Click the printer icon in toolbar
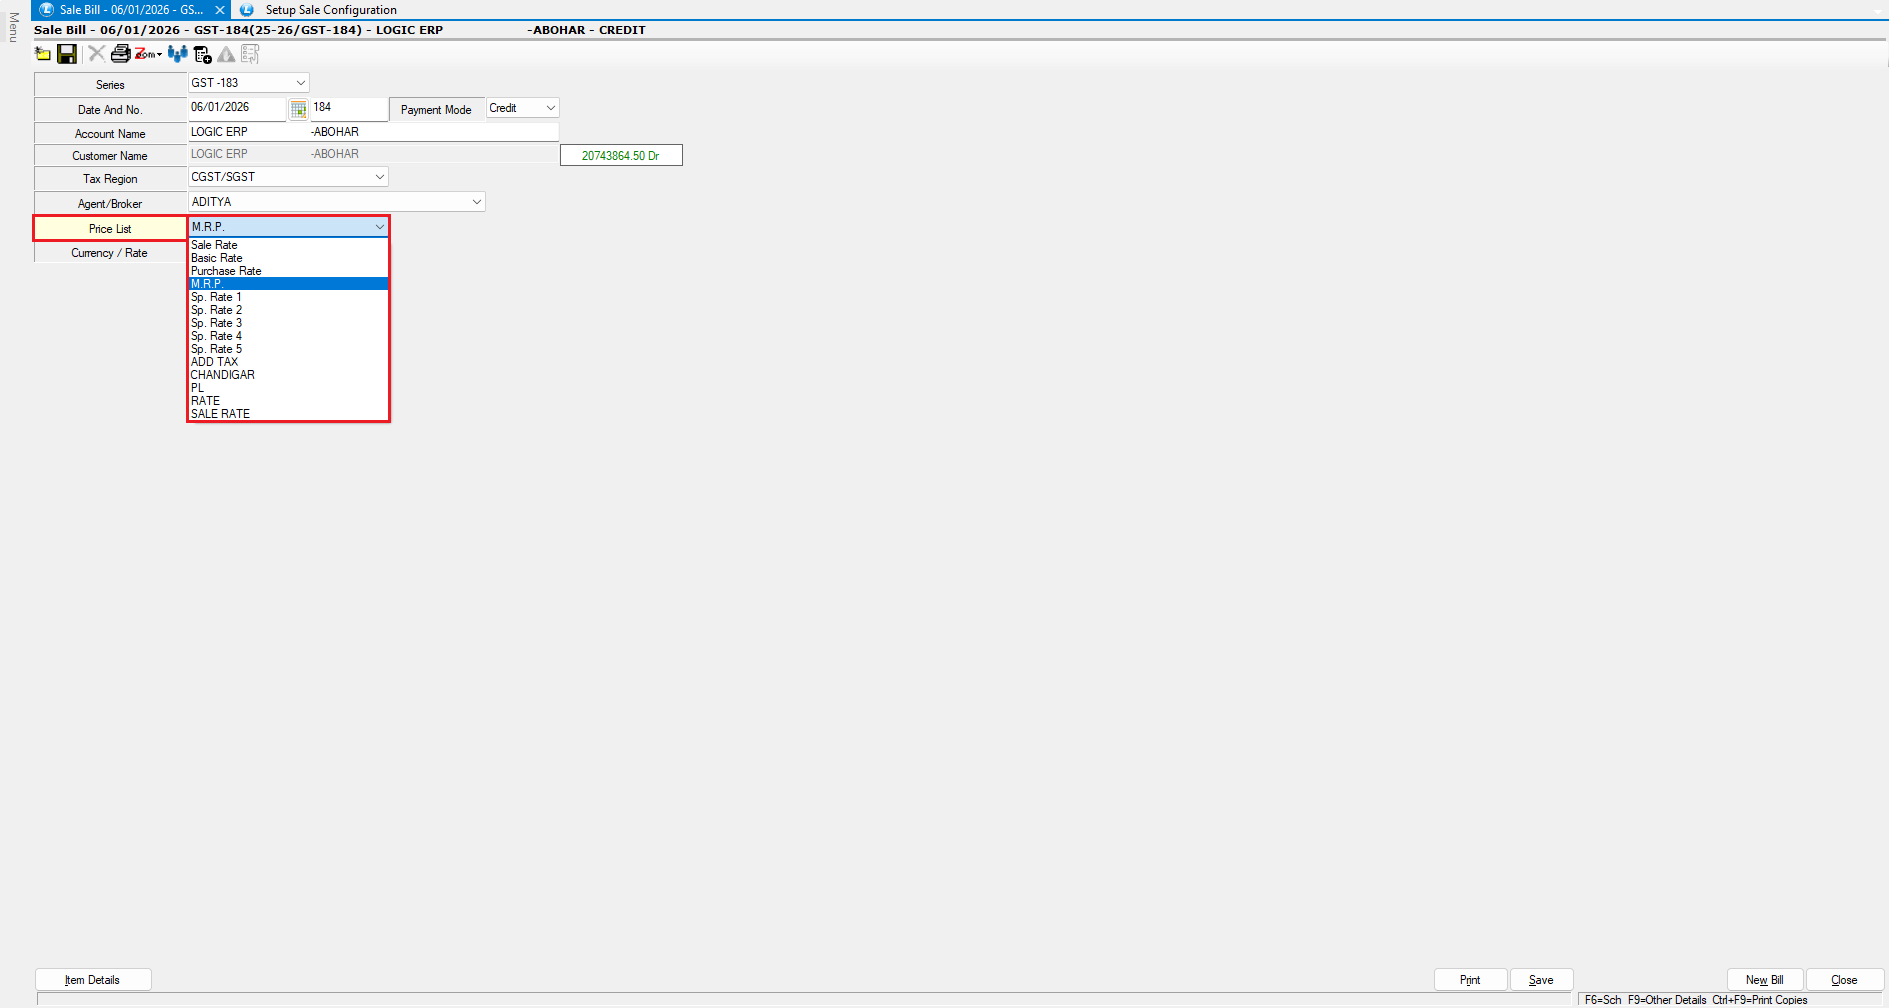This screenshot has width=1889, height=1008. 120,54
